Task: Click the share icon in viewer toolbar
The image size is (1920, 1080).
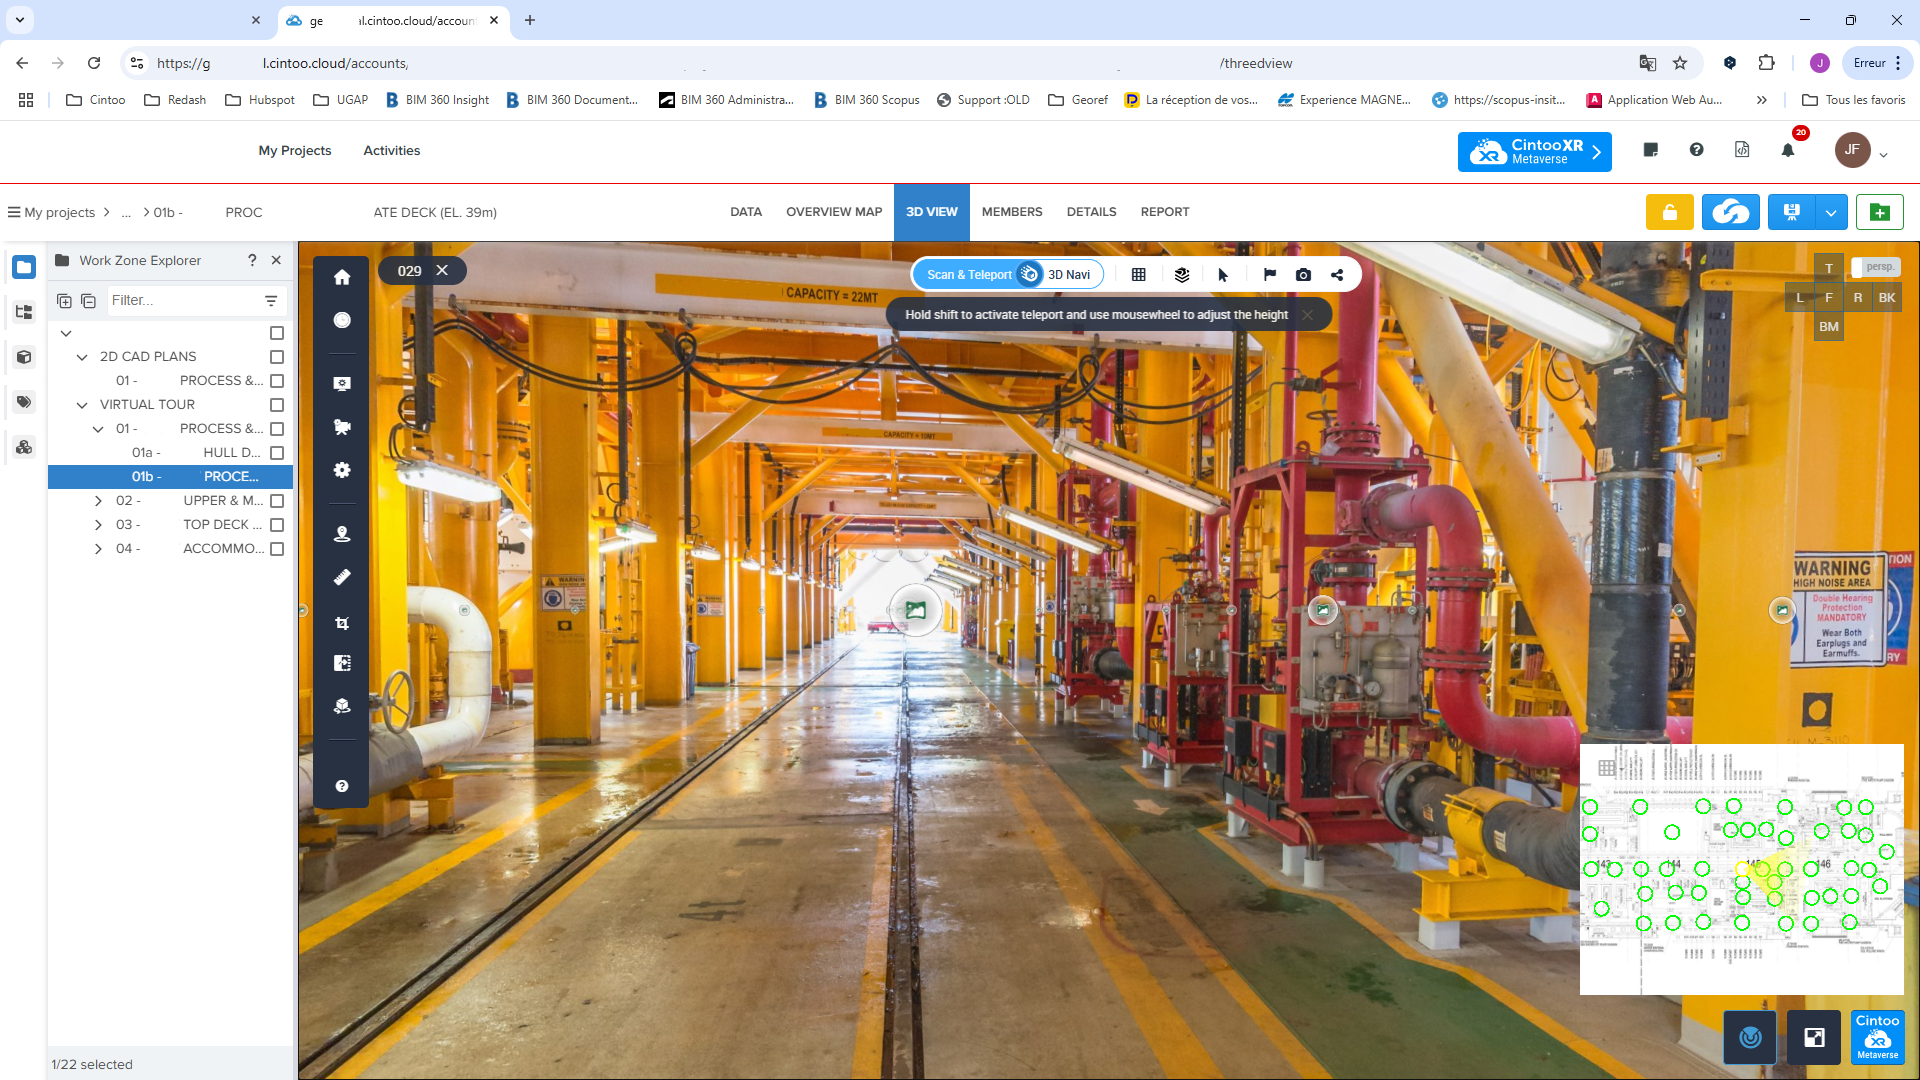Action: [1337, 275]
